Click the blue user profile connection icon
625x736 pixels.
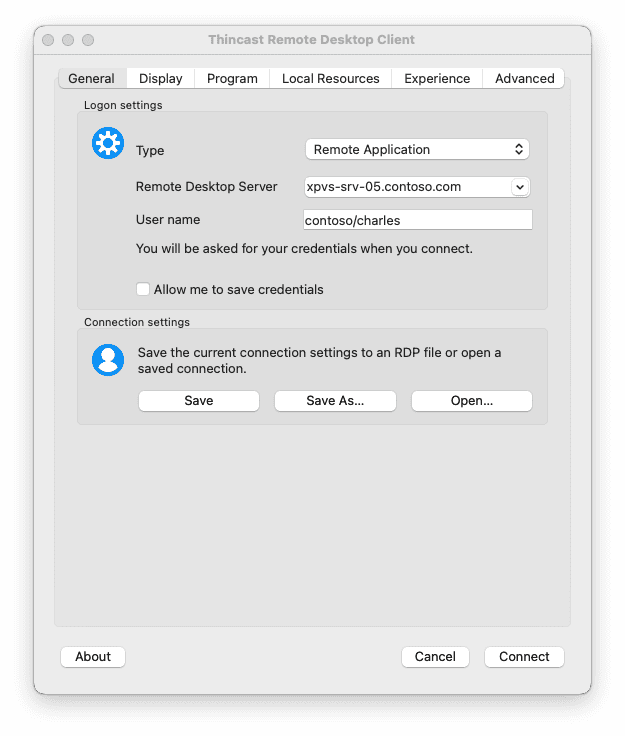click(108, 360)
